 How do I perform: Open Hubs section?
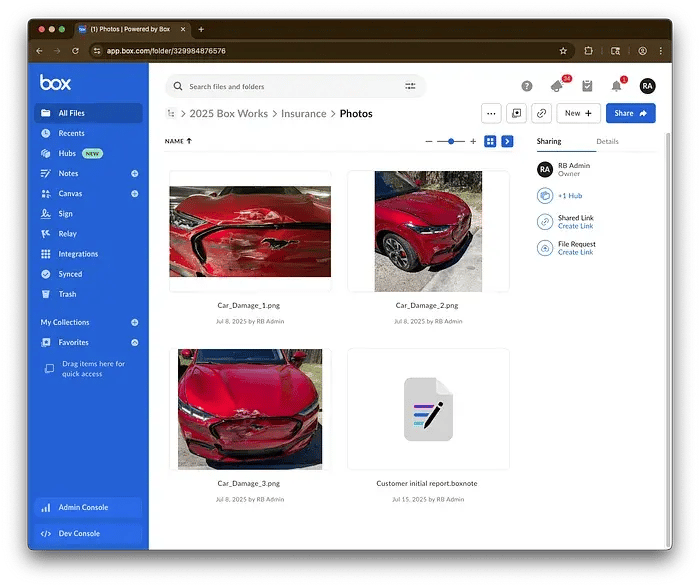point(67,153)
